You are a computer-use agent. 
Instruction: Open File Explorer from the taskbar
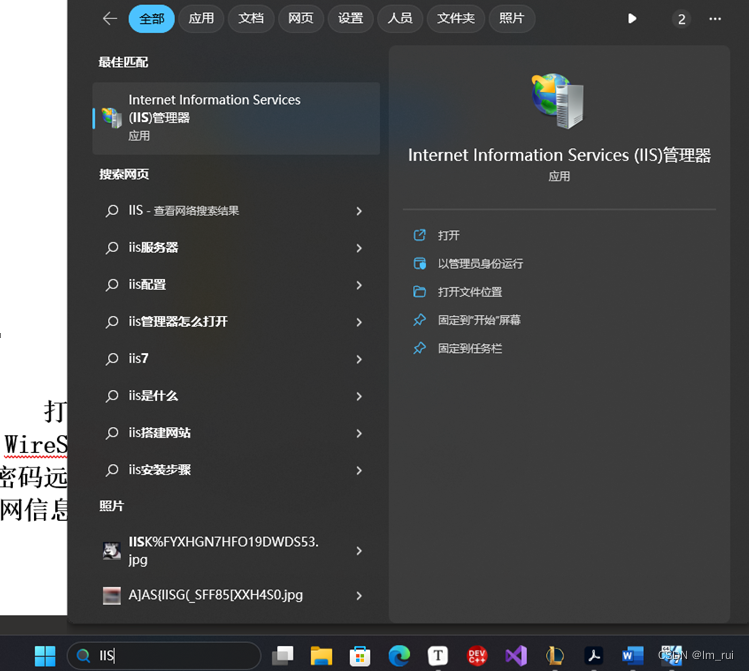coord(321,656)
